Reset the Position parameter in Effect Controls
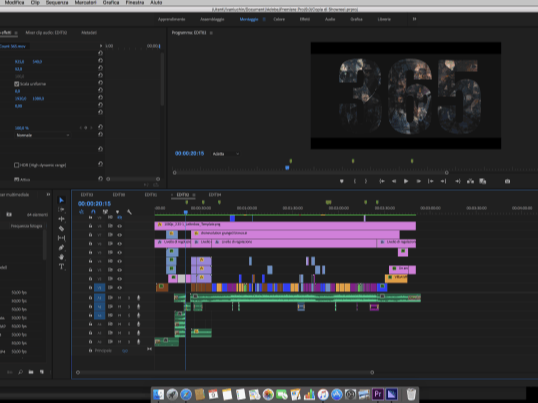The height and width of the screenshot is (403, 538). (100, 61)
